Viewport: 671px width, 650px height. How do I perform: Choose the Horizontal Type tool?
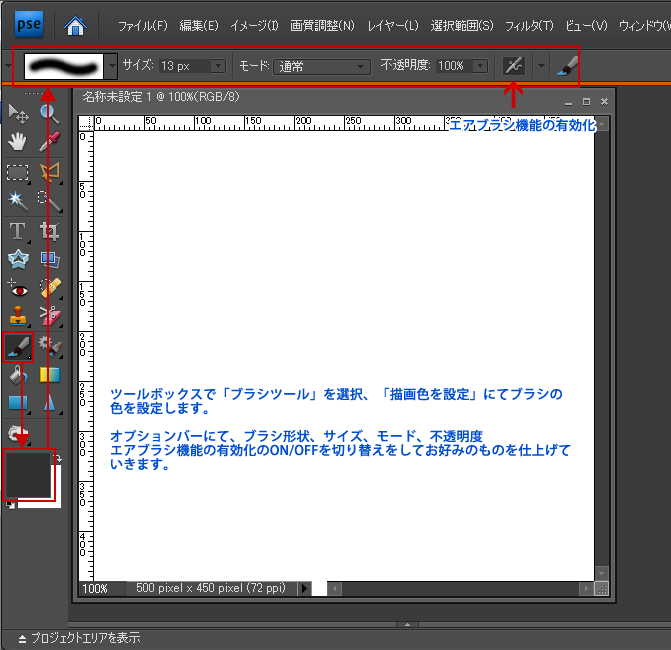click(17, 231)
